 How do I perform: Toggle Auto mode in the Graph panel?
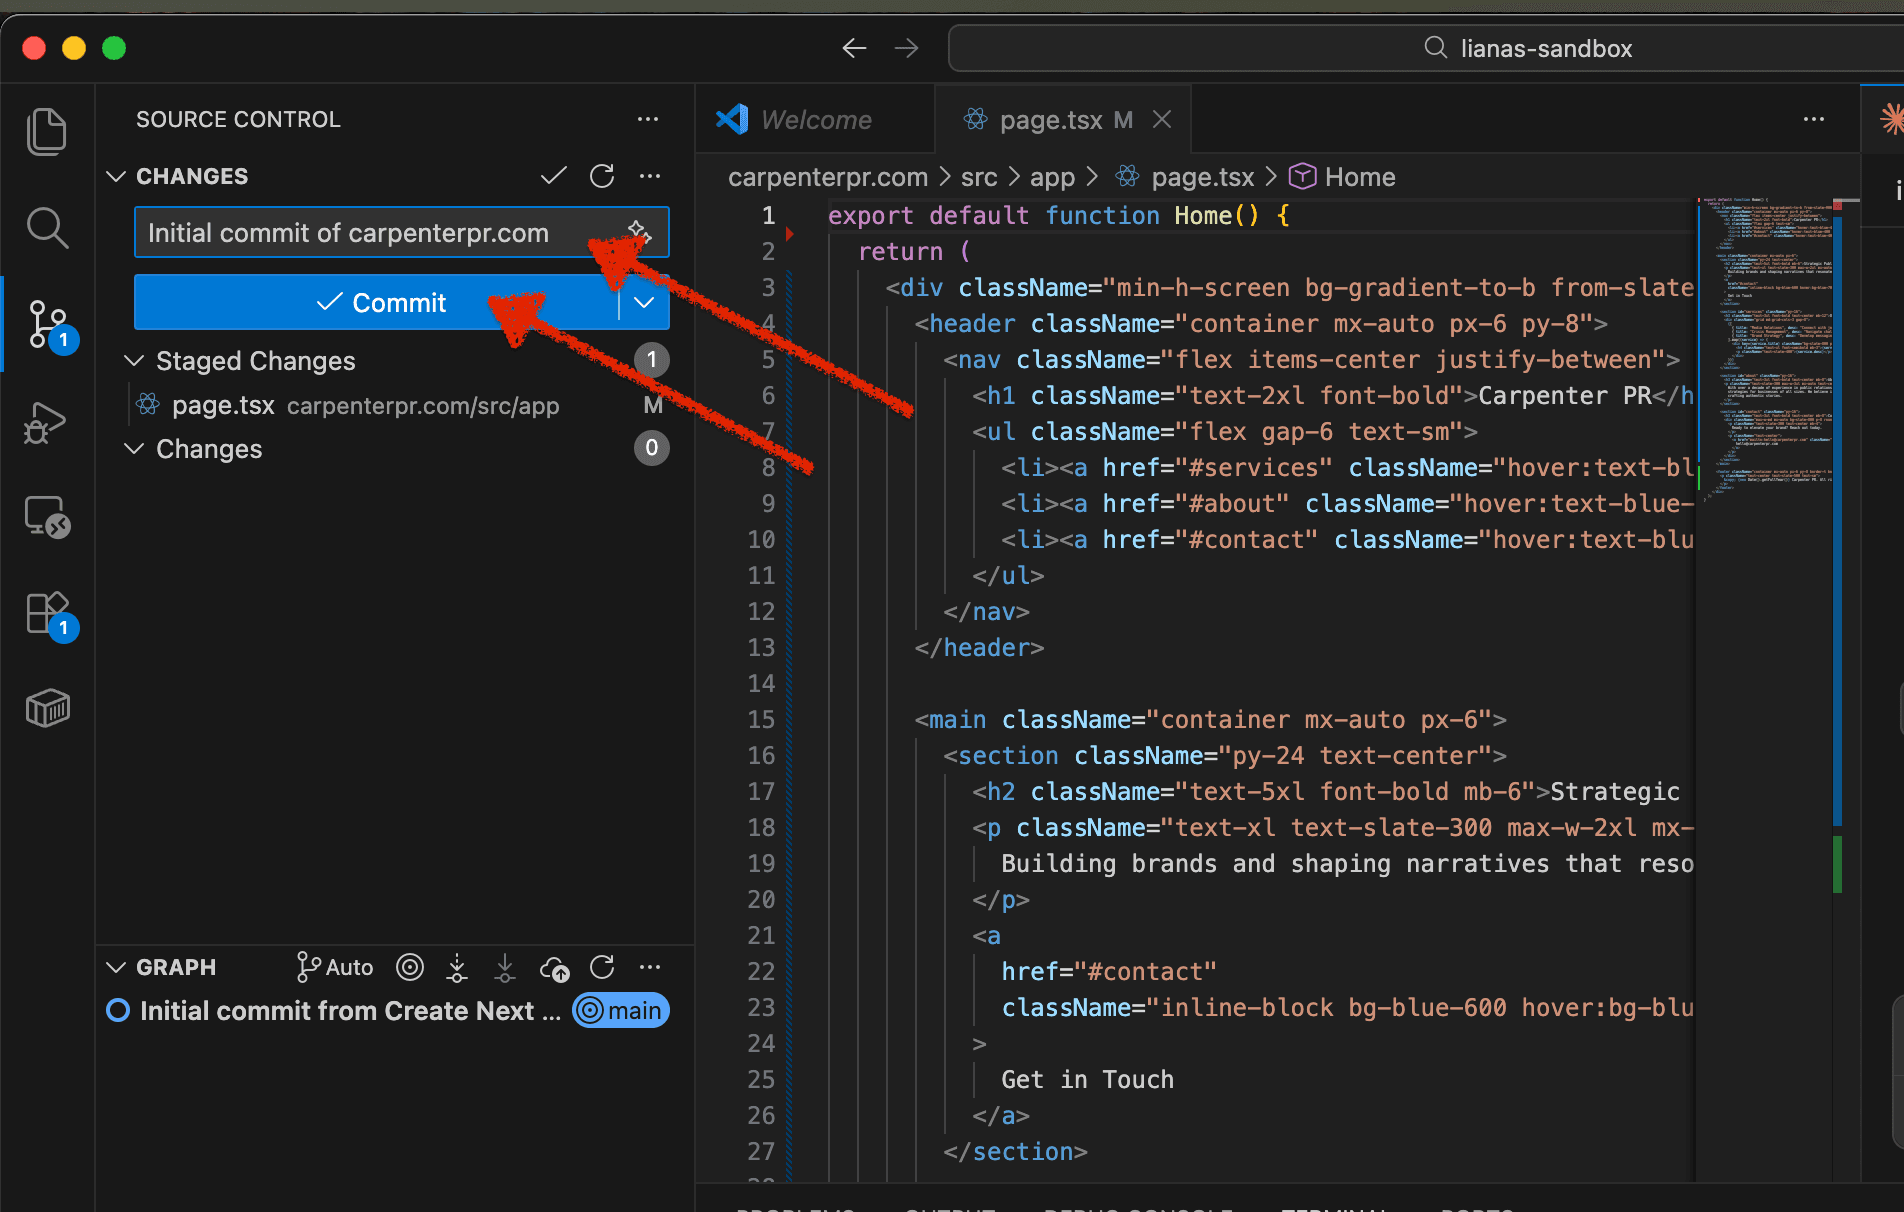333,967
